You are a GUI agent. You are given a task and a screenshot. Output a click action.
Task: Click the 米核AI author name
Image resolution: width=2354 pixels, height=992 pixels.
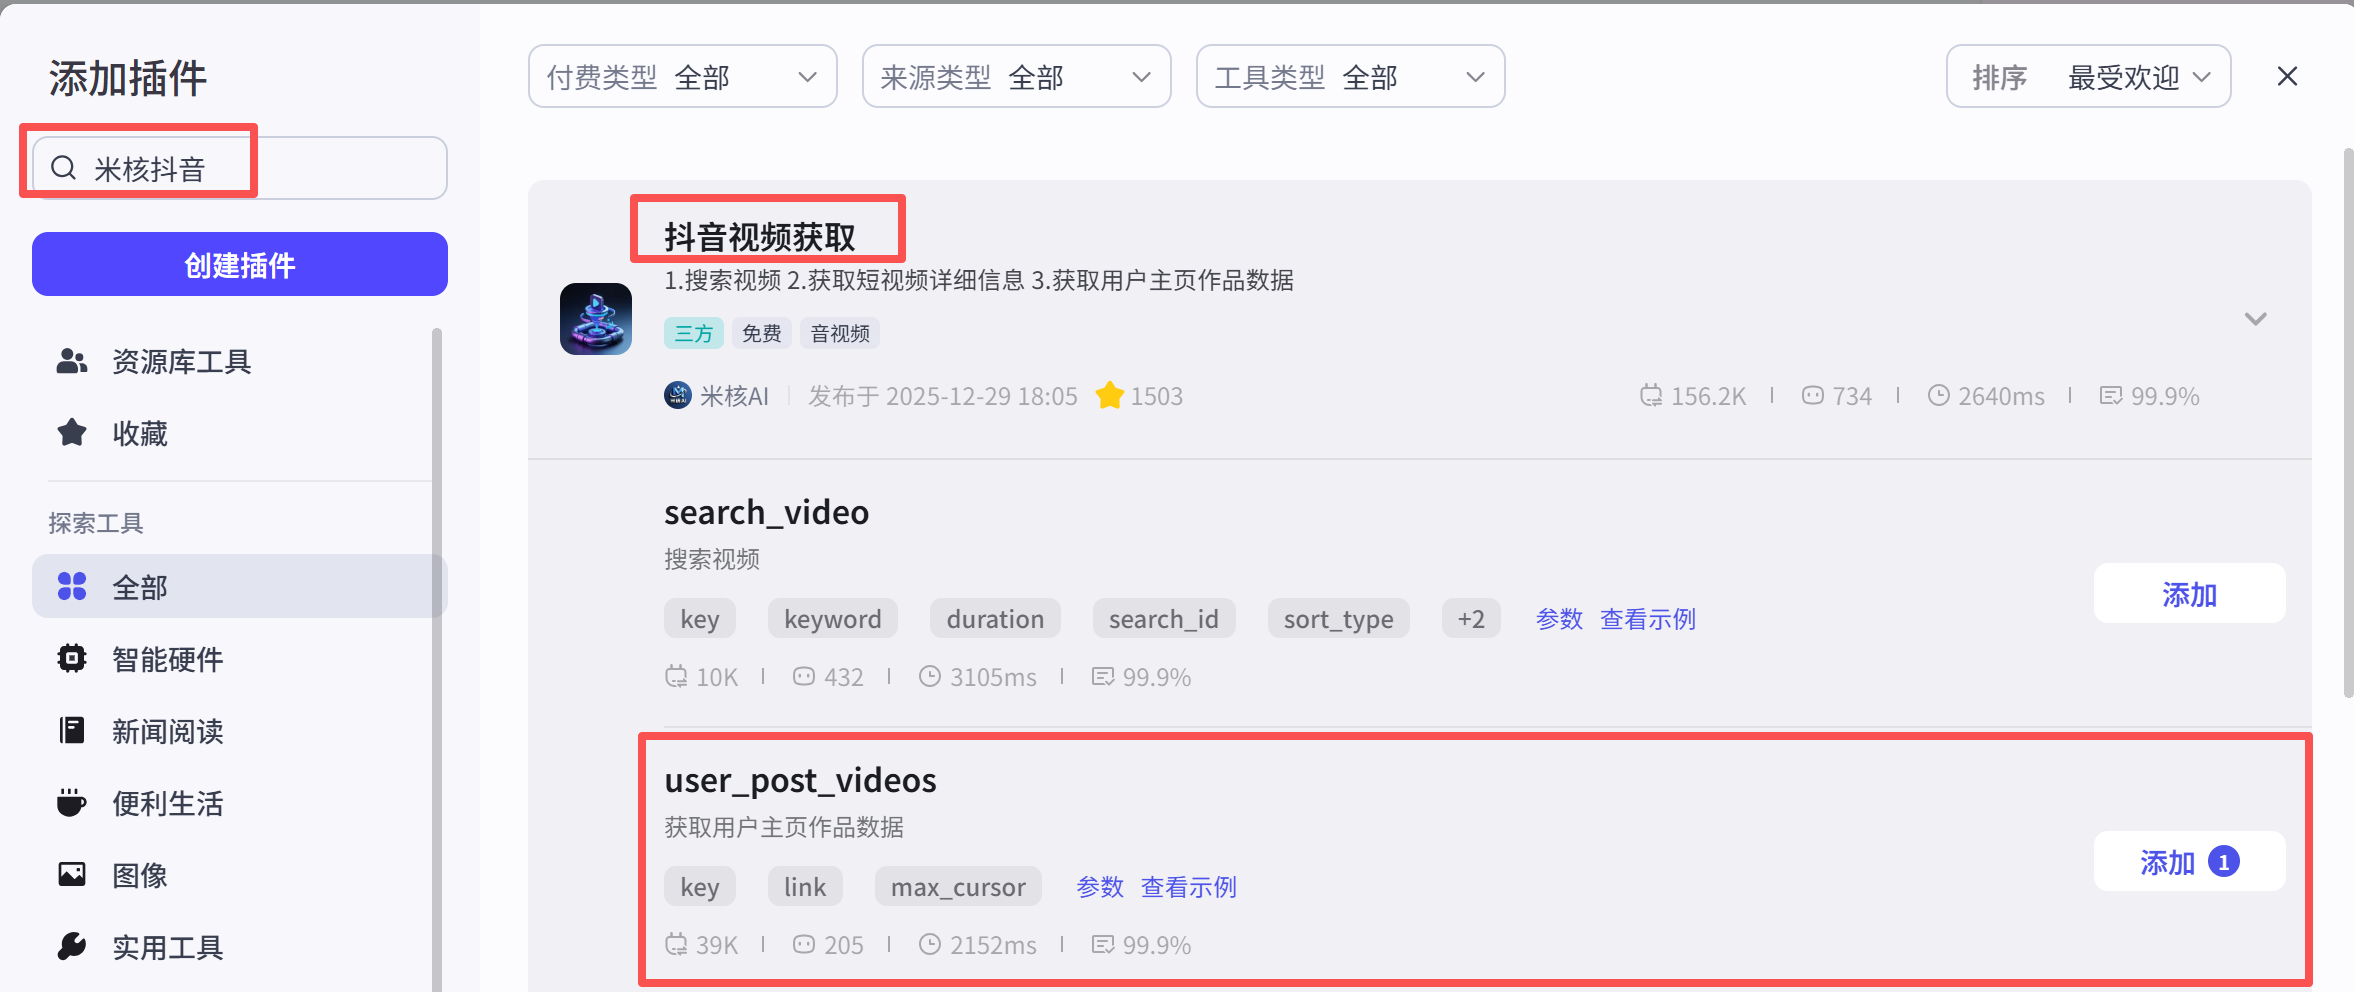point(734,396)
